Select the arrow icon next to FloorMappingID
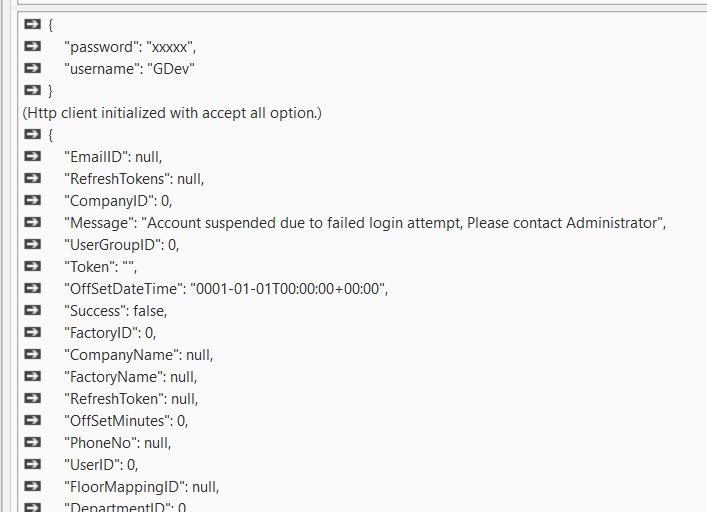Screen dimensions: 707x512 [x=32, y=486]
